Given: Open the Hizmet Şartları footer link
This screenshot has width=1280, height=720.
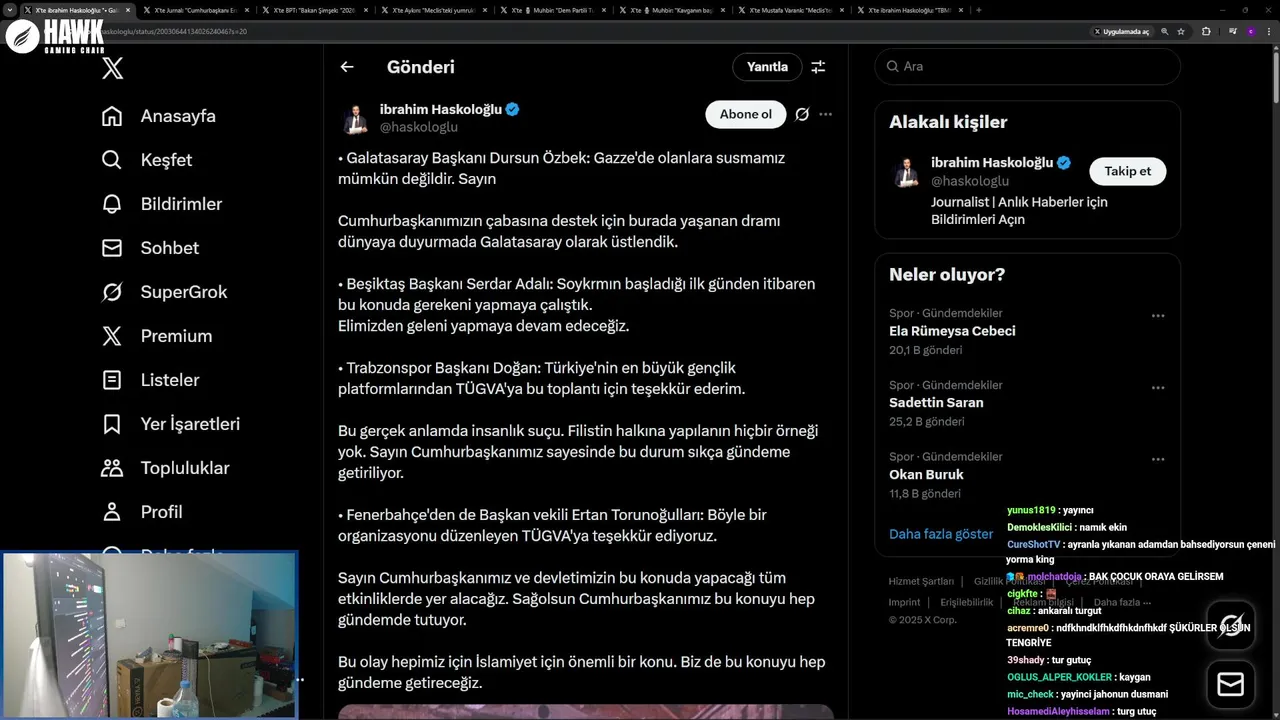Looking at the screenshot, I should coord(921,581).
